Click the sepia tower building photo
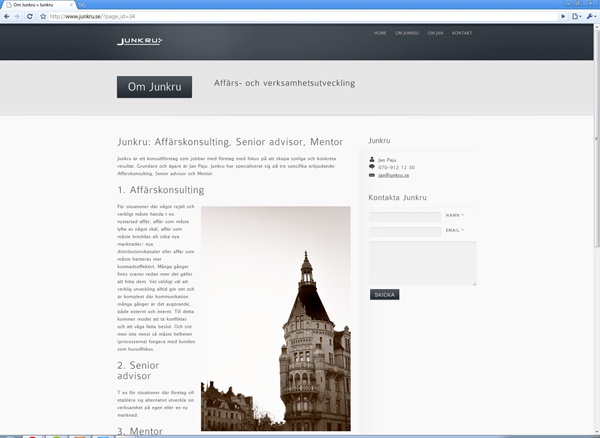Viewport: 600px width, 438px height. (x=276, y=319)
